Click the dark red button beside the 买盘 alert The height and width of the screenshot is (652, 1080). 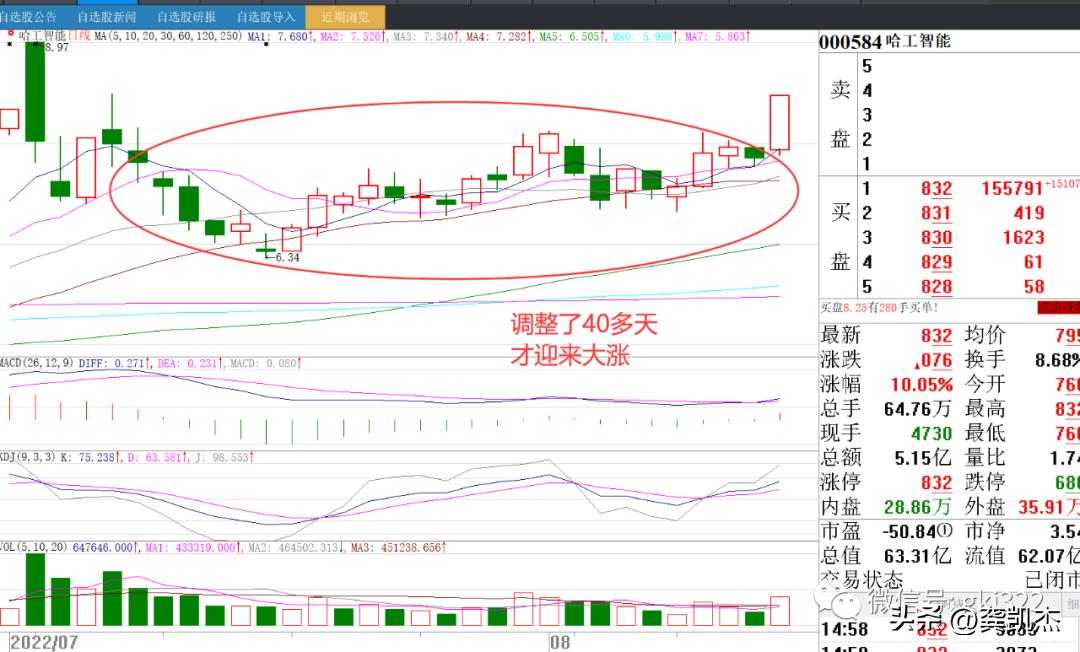click(1058, 308)
